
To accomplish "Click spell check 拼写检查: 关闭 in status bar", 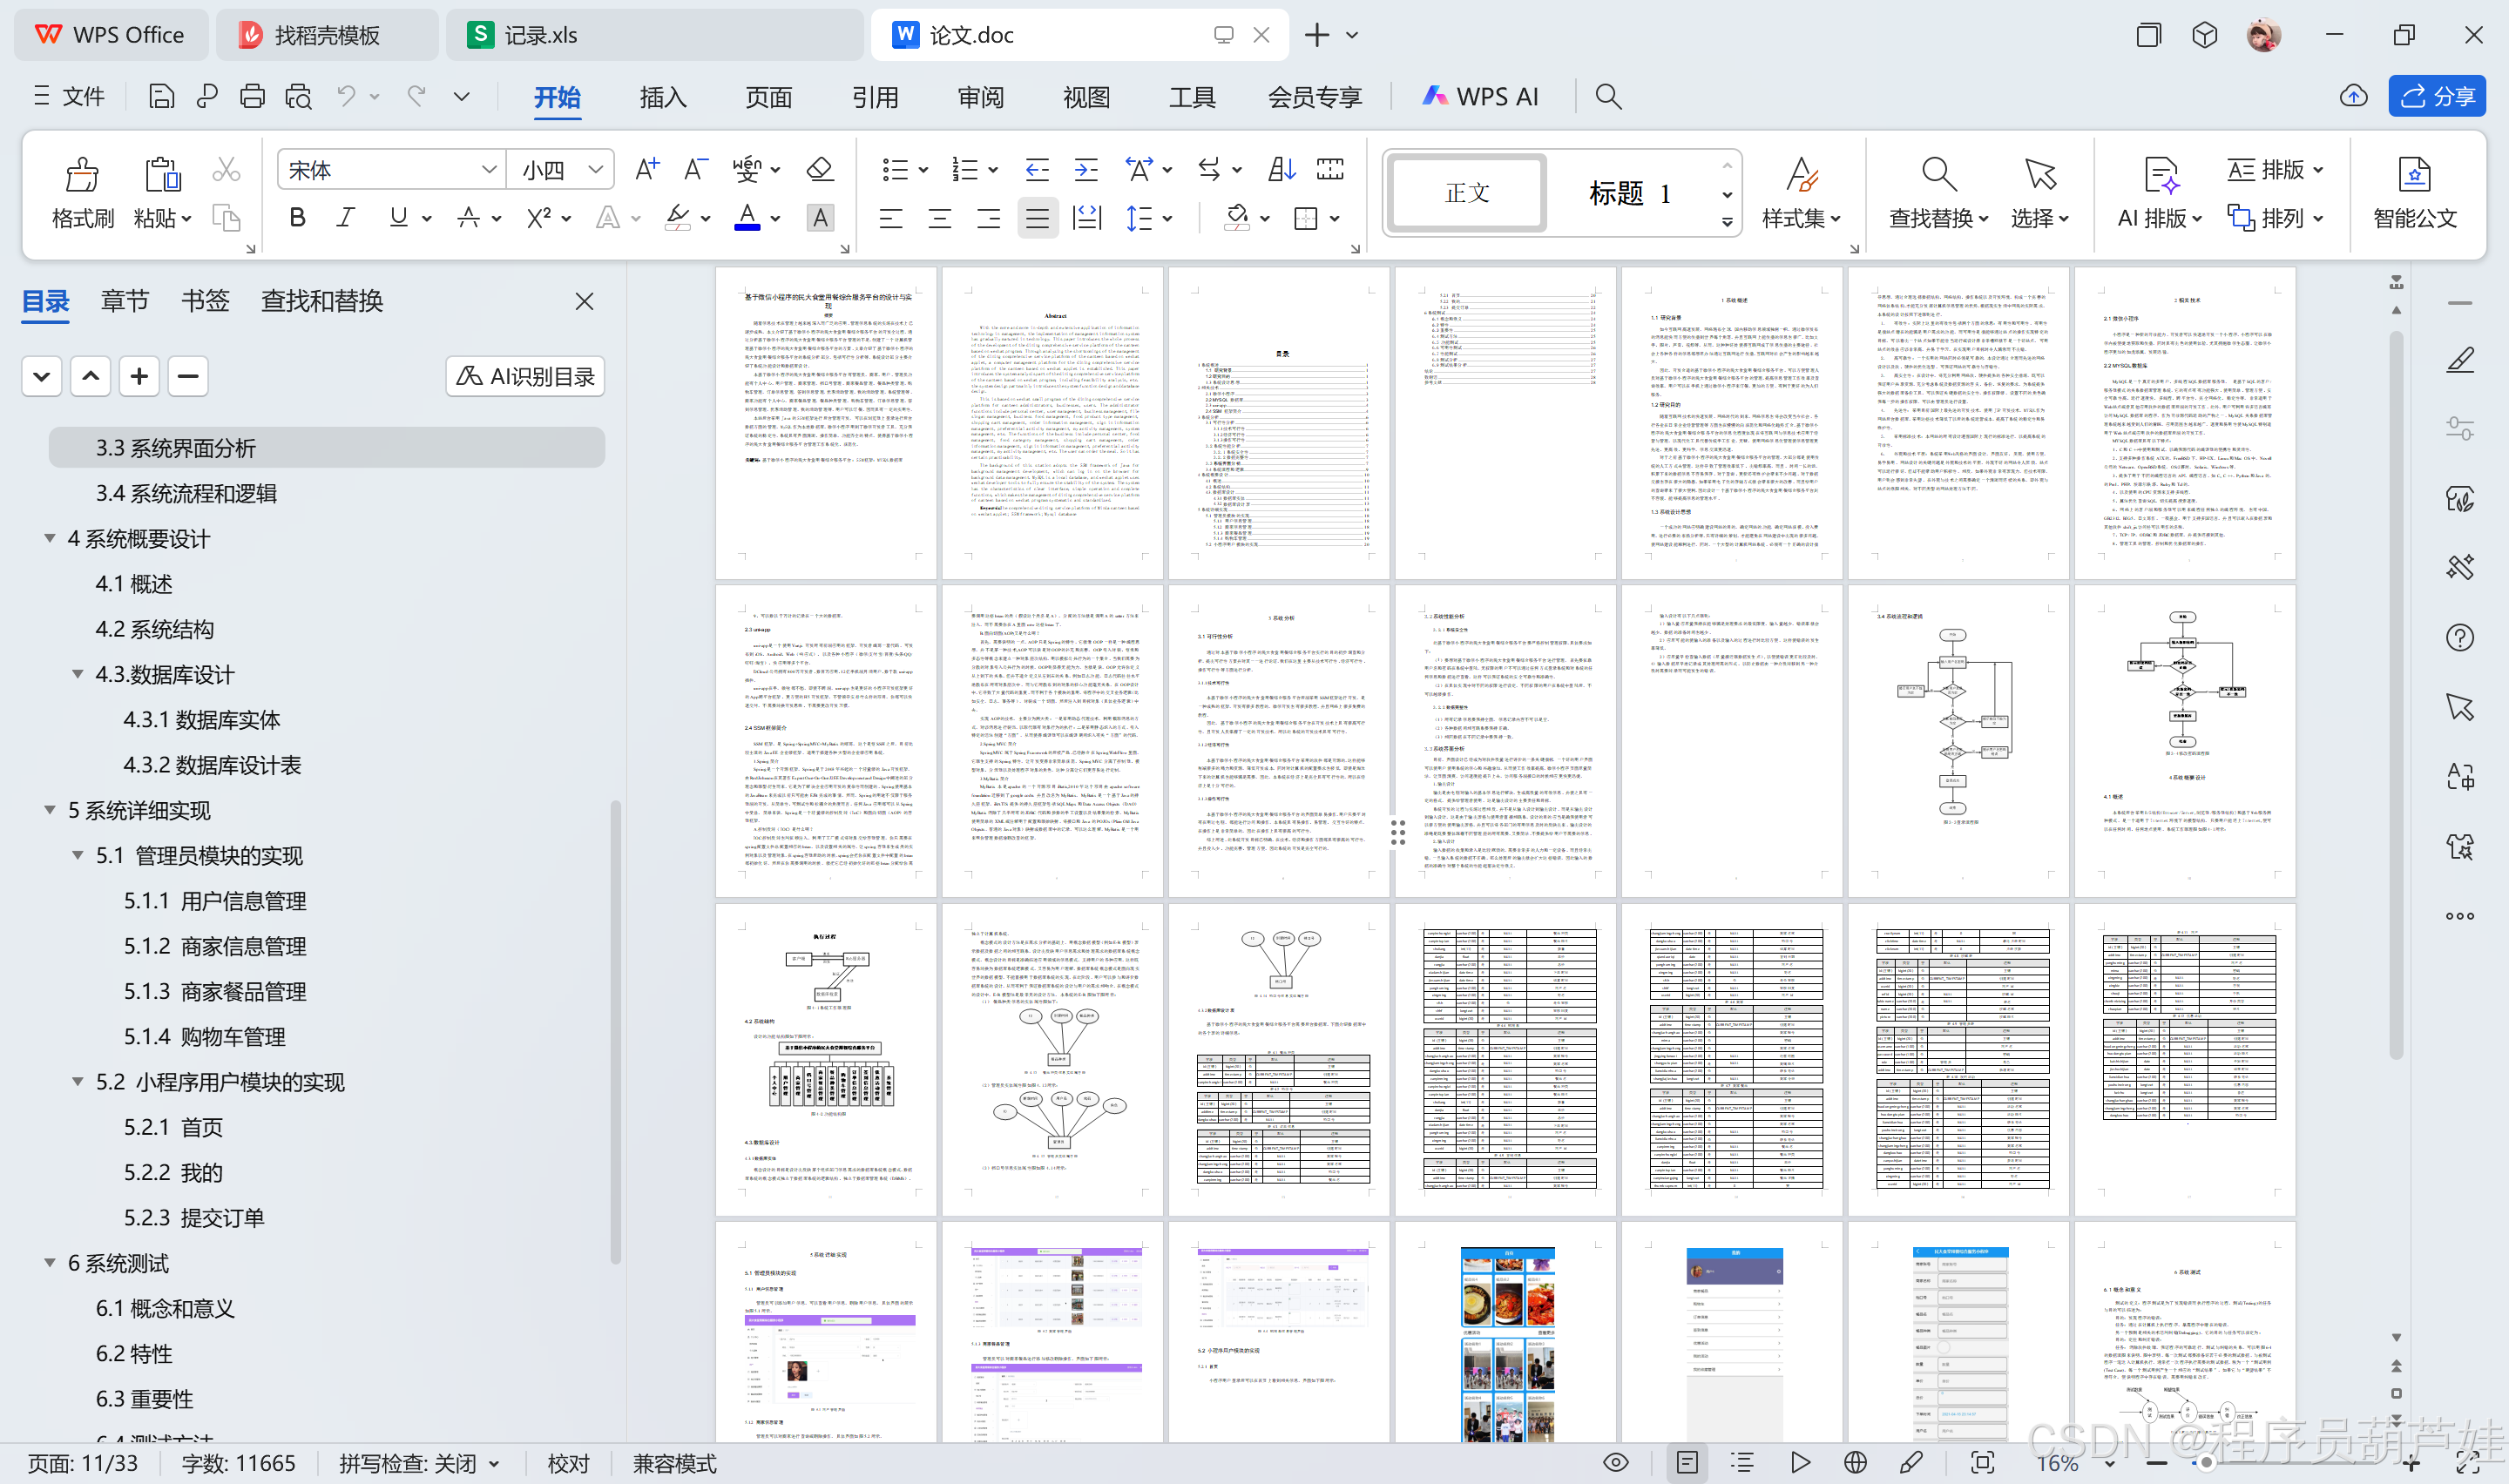I will [418, 1463].
